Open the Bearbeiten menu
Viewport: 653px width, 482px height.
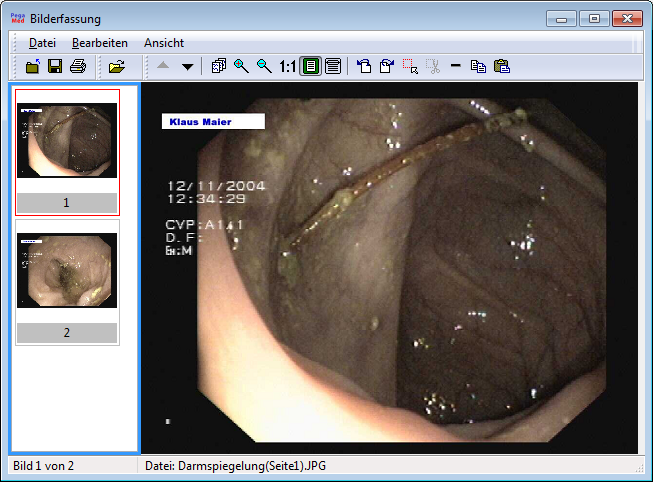(x=100, y=43)
